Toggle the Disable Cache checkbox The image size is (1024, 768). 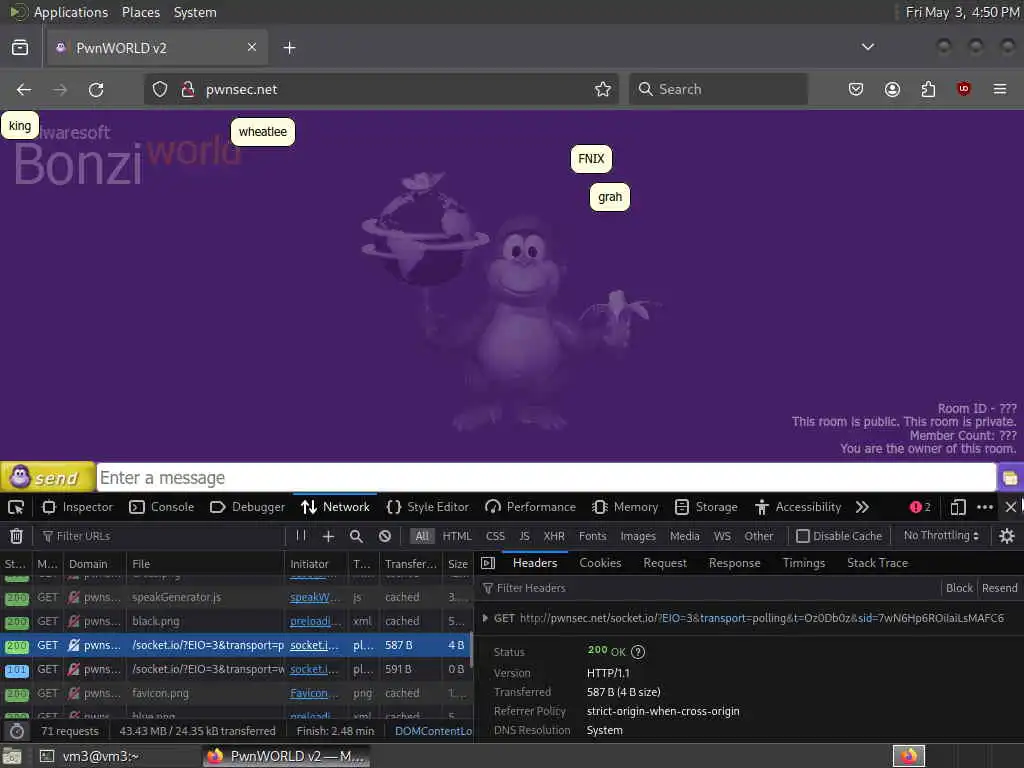pyautogui.click(x=803, y=536)
